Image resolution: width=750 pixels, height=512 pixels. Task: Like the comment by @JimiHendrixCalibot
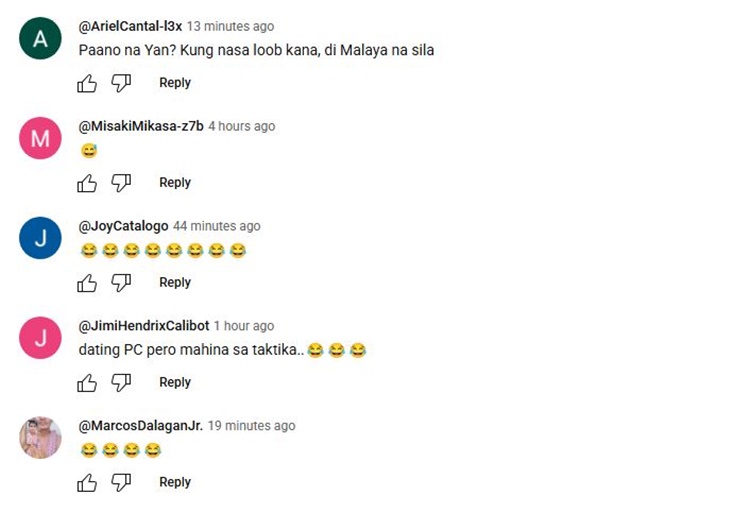(87, 383)
